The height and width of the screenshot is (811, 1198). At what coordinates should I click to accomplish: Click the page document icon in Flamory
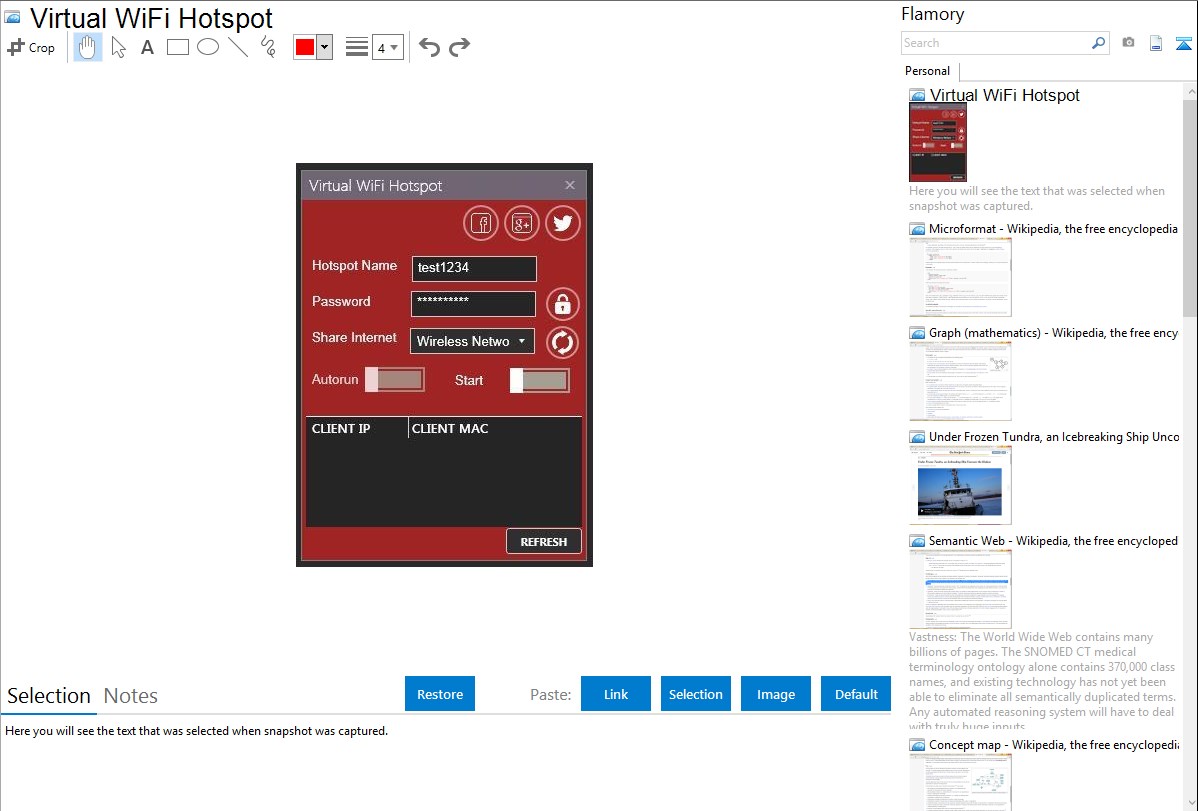1156,43
